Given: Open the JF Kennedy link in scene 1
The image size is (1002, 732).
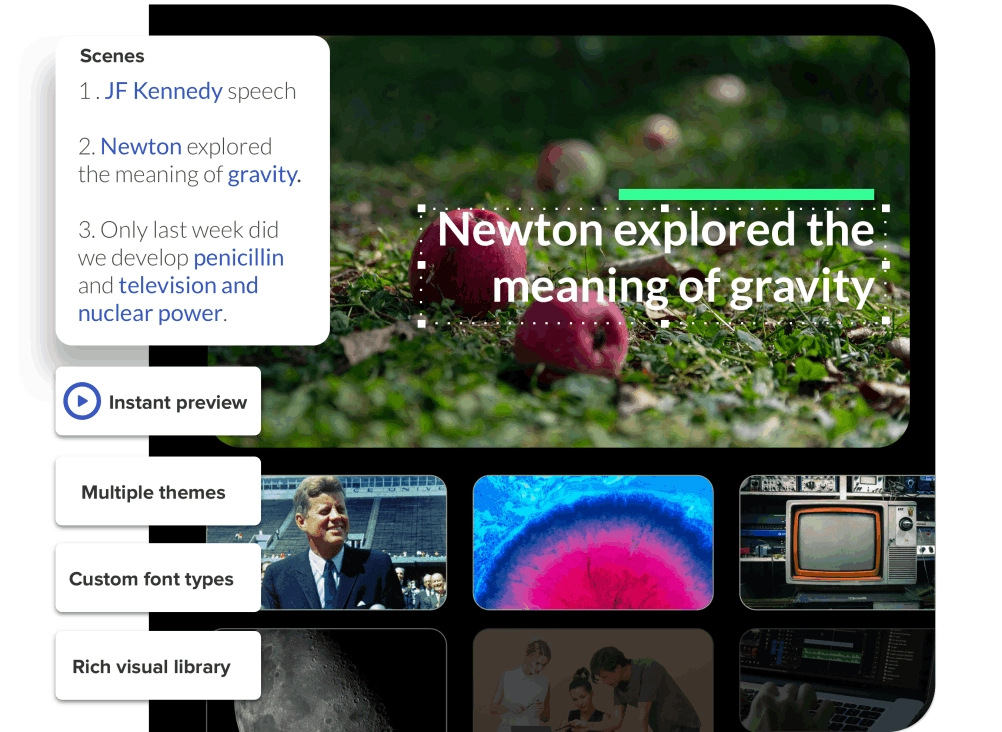Looking at the screenshot, I should 163,90.
